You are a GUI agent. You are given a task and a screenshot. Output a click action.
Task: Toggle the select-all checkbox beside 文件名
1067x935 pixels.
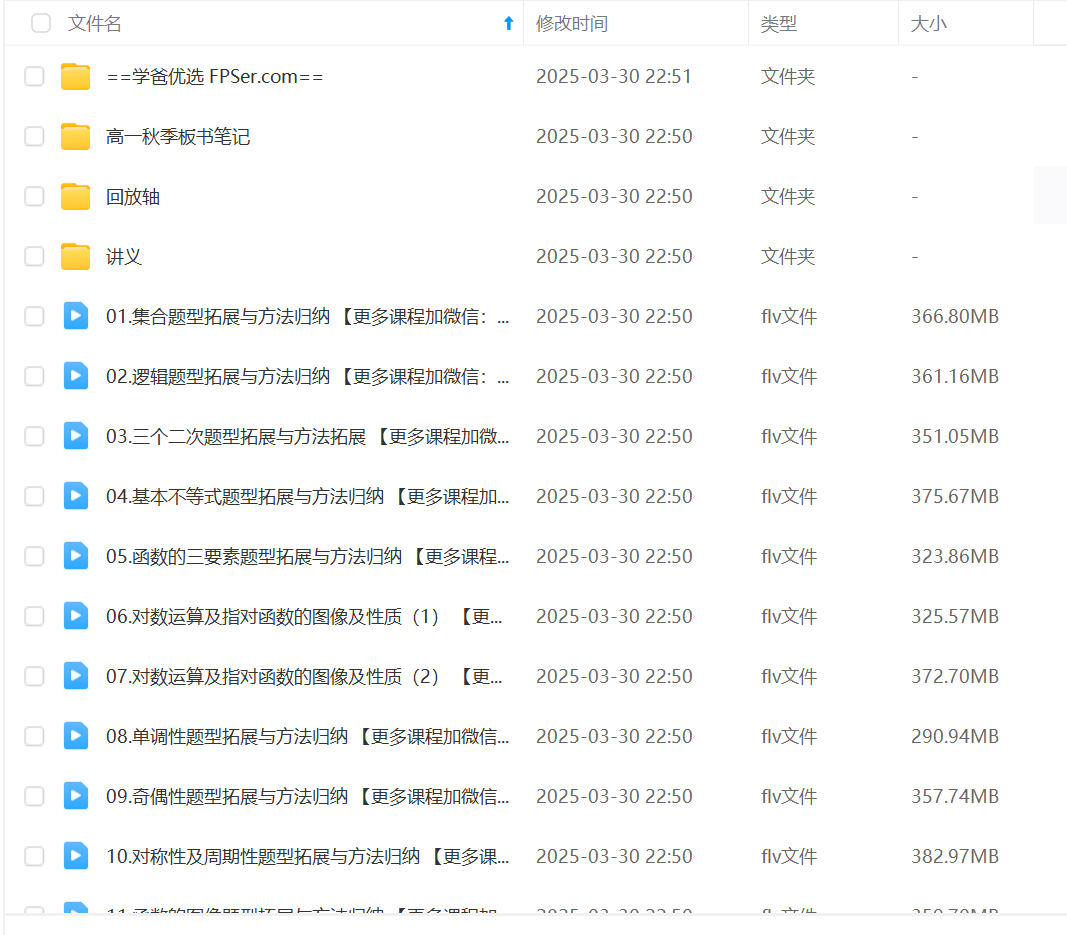click(41, 23)
